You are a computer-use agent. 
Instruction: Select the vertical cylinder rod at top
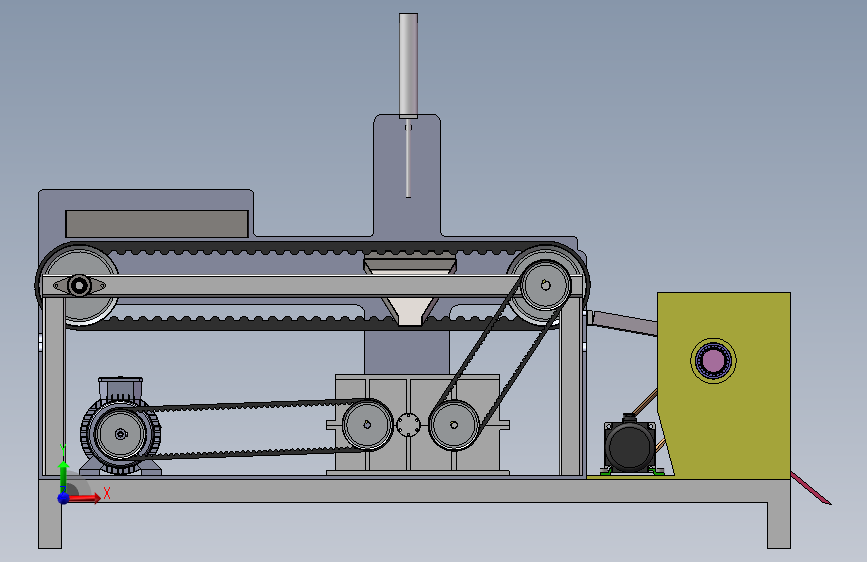(409, 66)
